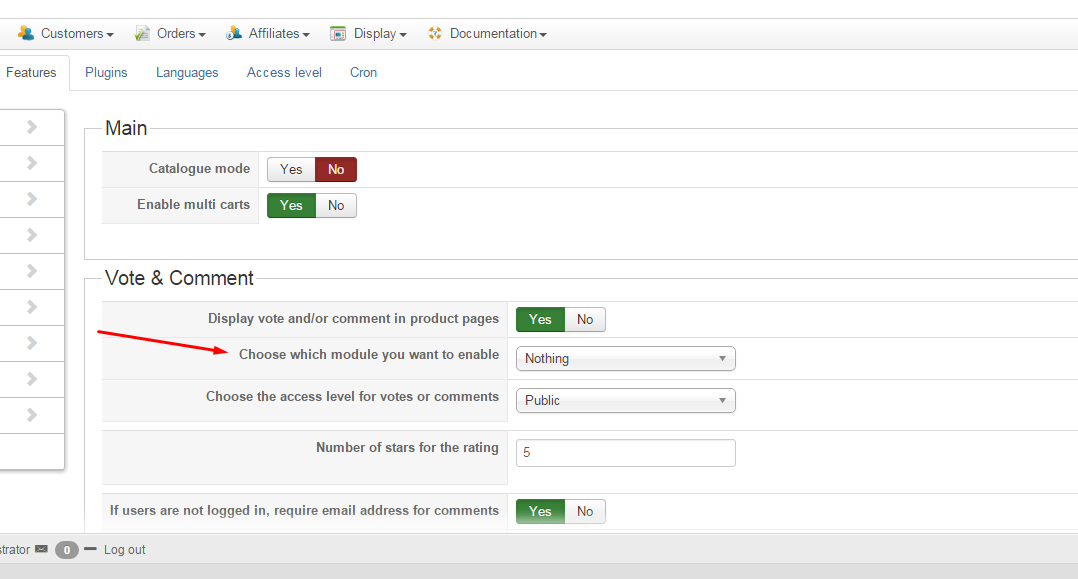Click the Customers people icon
1078x579 pixels.
26,33
